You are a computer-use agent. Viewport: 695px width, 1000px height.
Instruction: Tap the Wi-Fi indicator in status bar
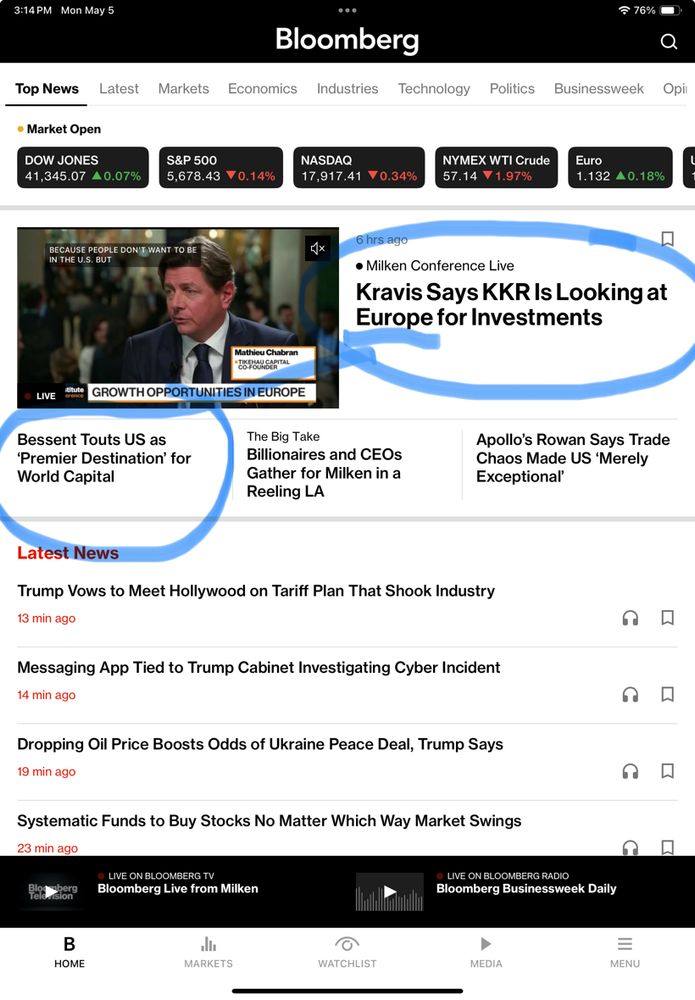point(624,10)
